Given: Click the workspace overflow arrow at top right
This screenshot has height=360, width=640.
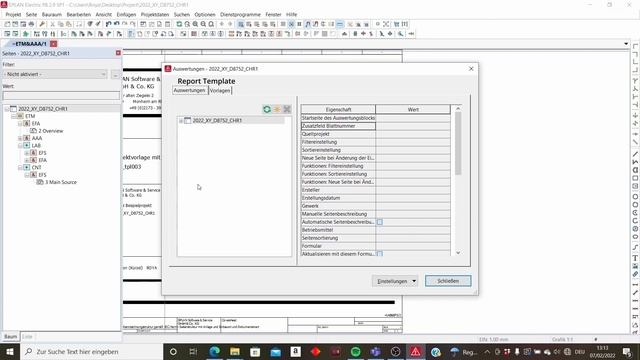Looking at the screenshot, I should pos(626,44).
